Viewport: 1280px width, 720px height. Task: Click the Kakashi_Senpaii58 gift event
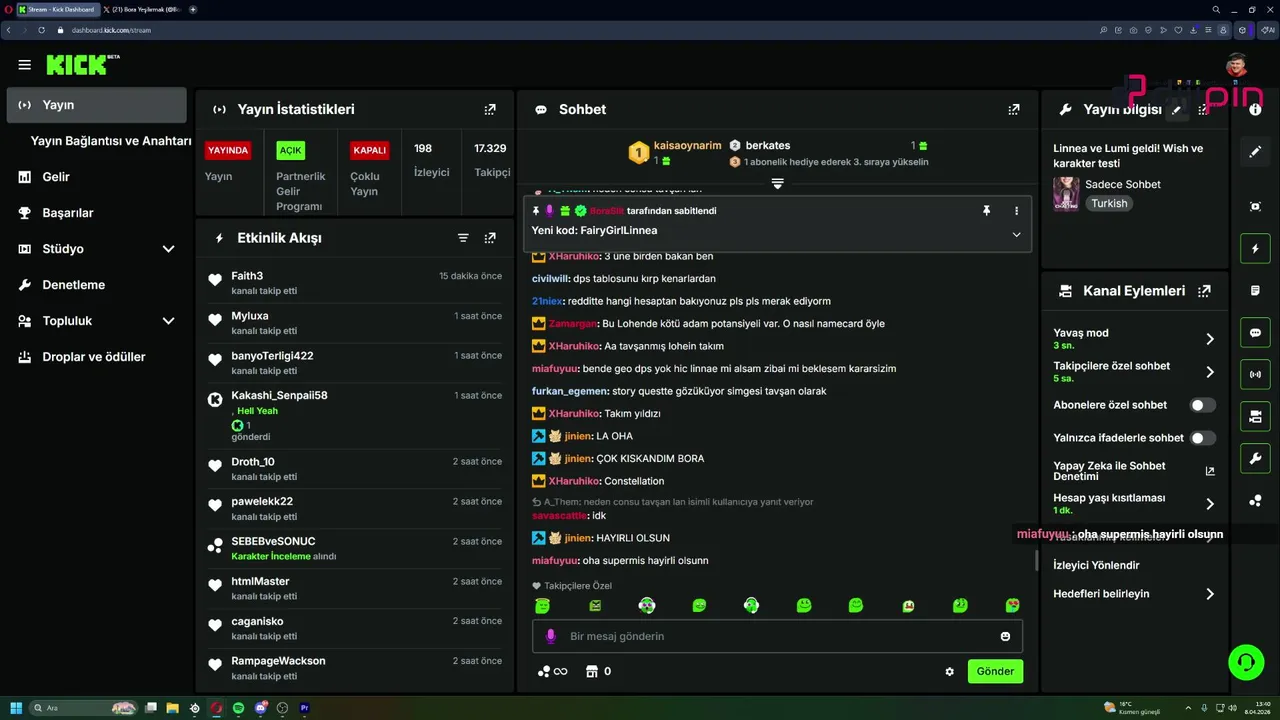click(354, 415)
